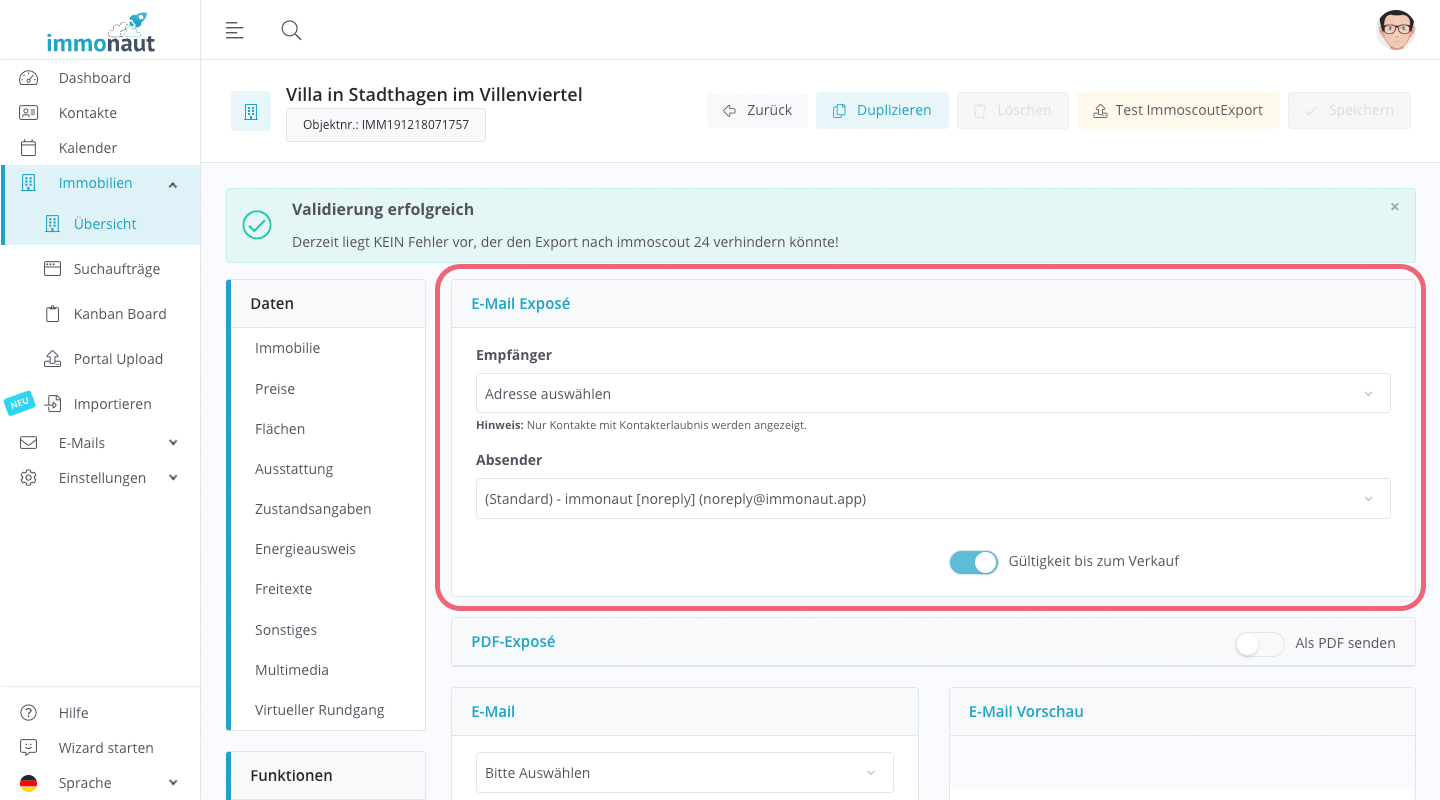Viewport: 1440px width, 800px height.
Task: Go to the Energieausweis section
Action: pyautogui.click(x=305, y=549)
